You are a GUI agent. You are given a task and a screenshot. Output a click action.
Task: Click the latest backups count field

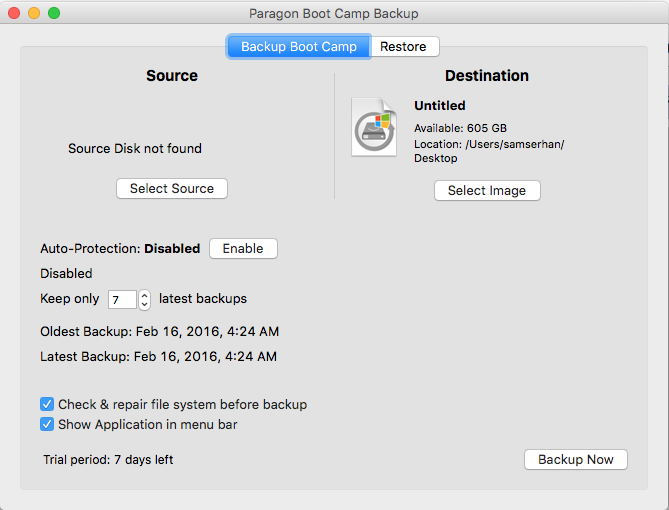[122, 300]
